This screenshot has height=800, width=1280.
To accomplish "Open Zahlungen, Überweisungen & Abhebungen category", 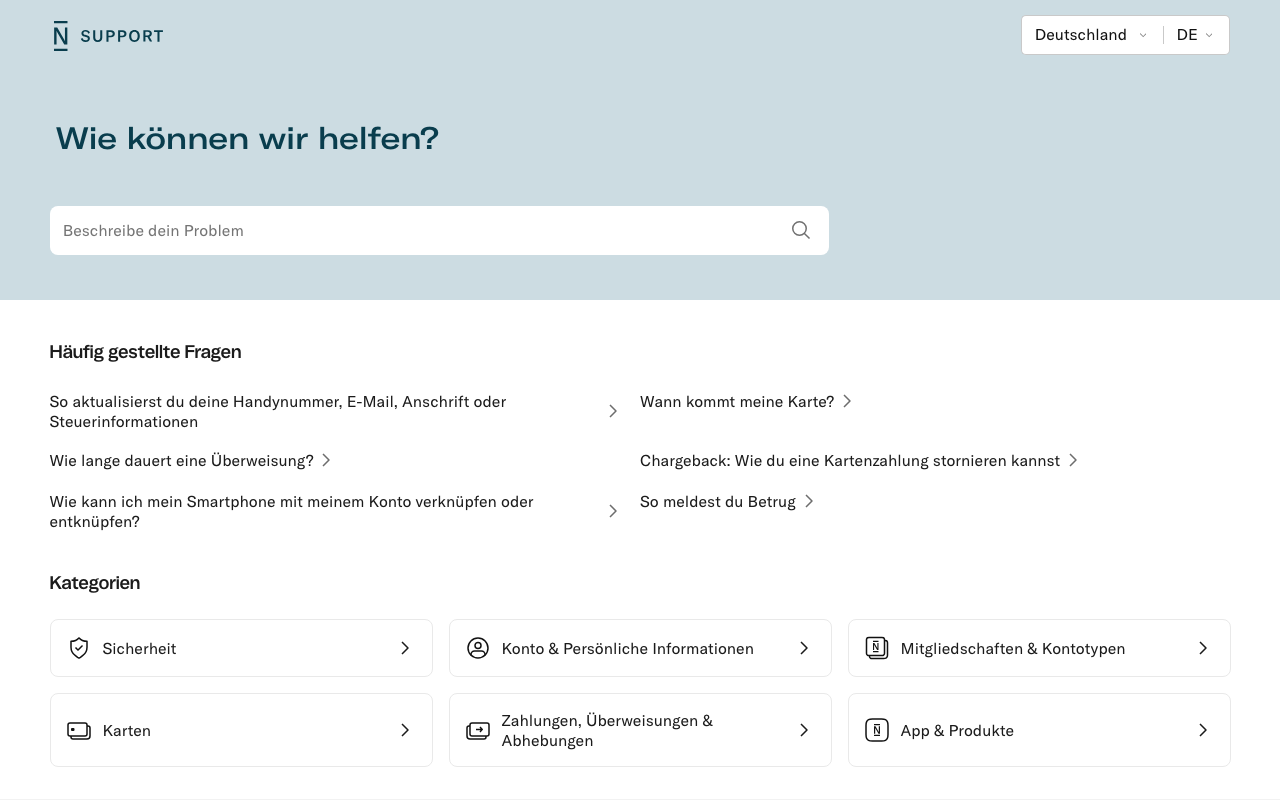I will [x=640, y=730].
